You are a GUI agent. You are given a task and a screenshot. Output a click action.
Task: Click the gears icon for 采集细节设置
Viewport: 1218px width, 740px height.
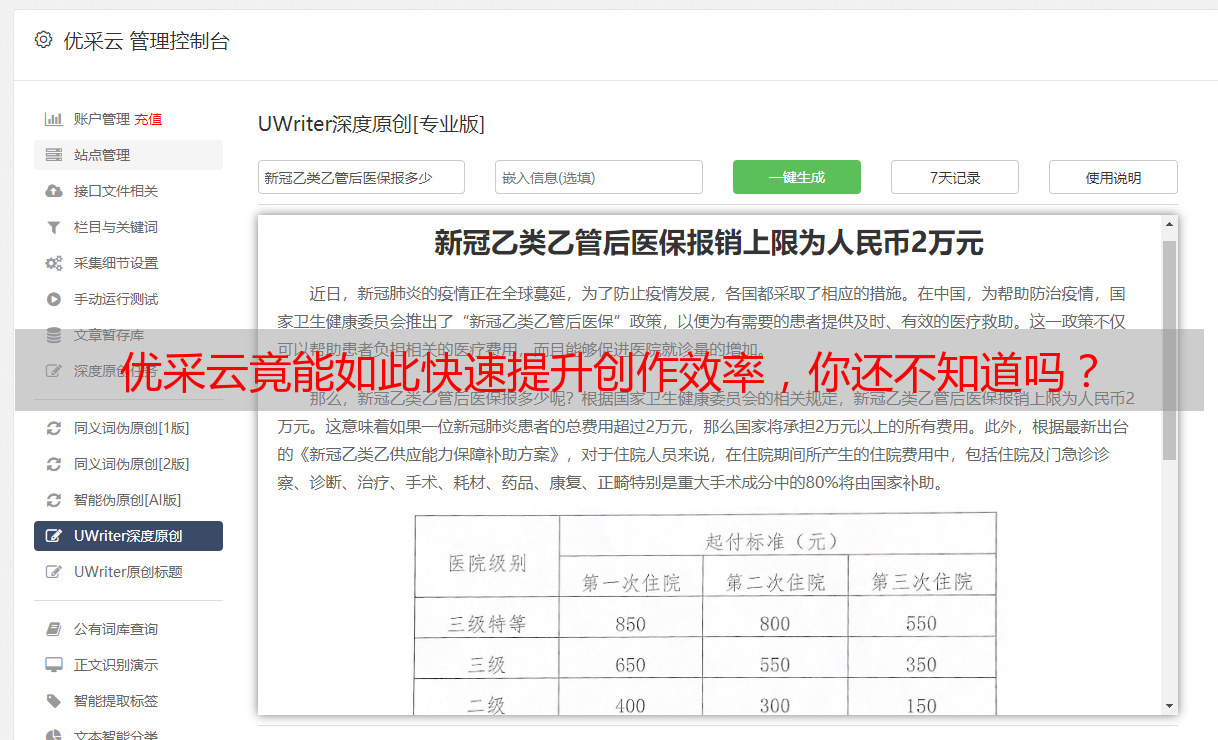point(54,263)
